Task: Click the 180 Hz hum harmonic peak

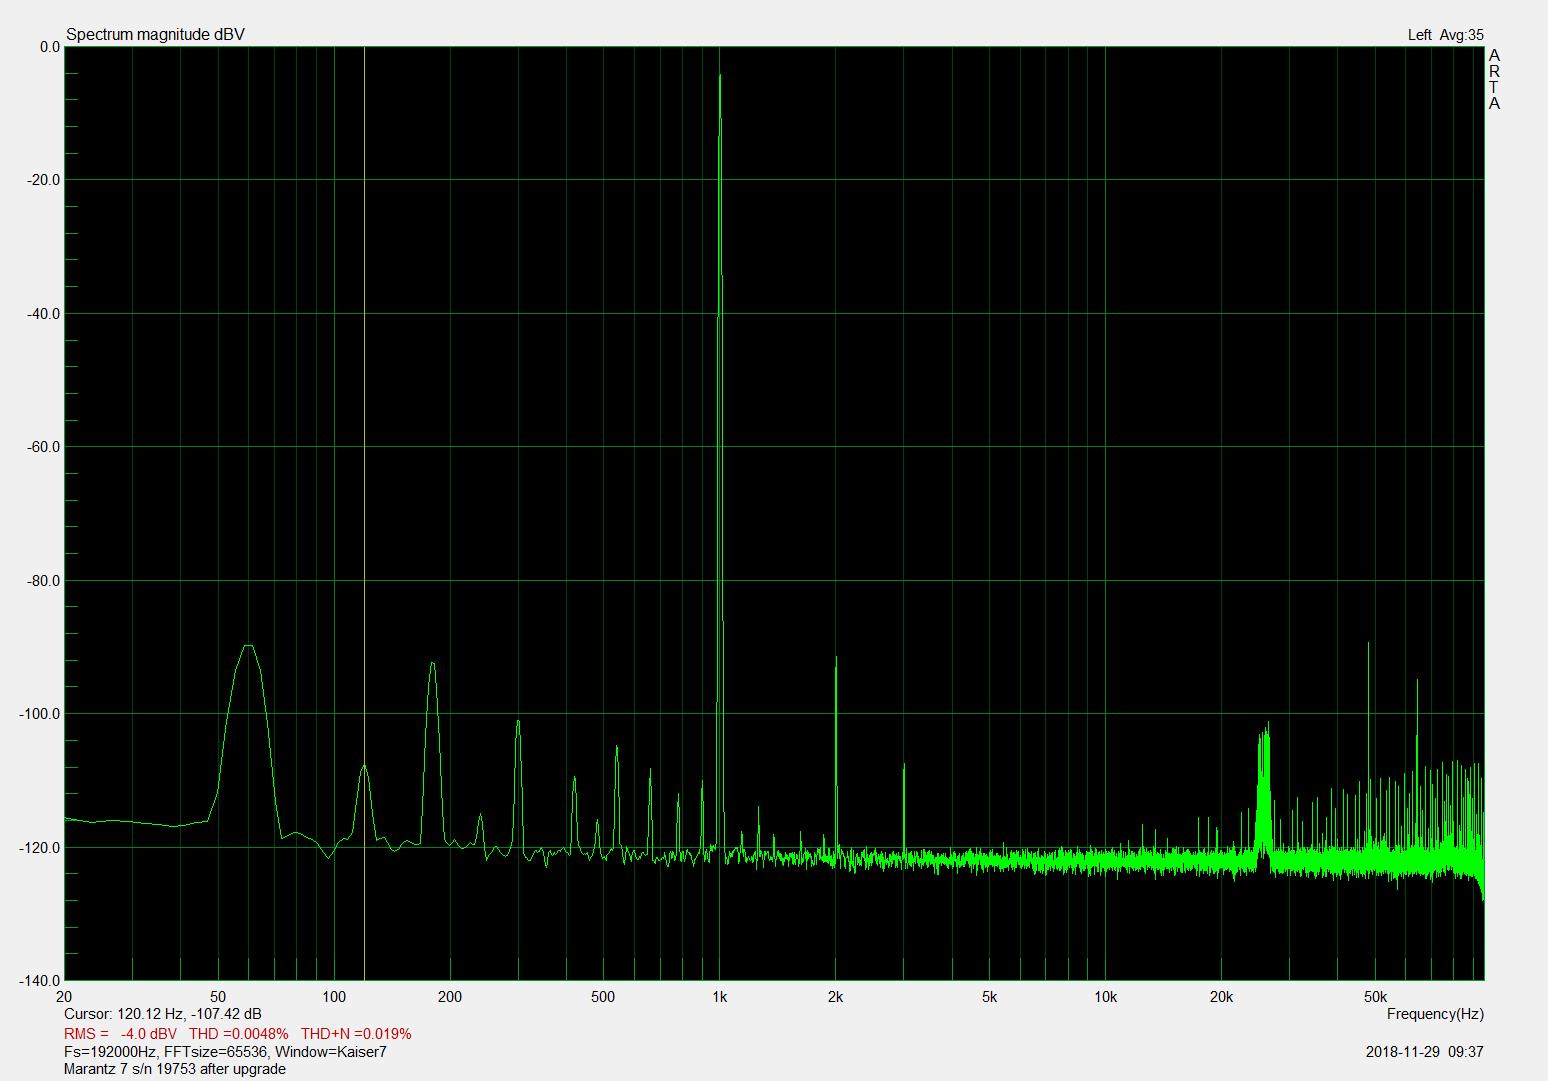Action: [x=432, y=664]
